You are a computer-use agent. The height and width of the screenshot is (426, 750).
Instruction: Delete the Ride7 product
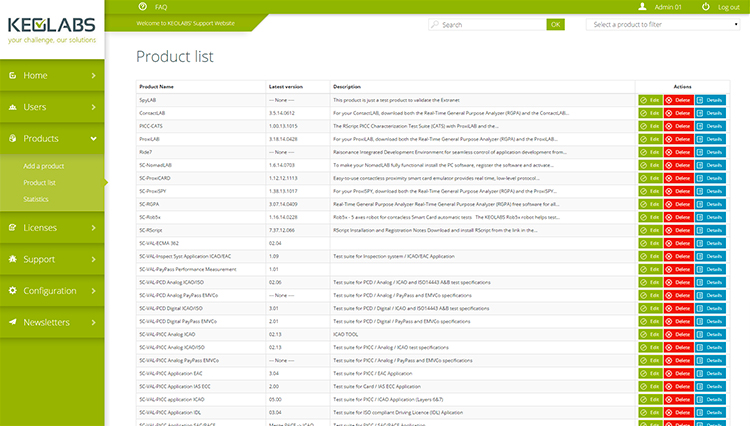pos(678,152)
